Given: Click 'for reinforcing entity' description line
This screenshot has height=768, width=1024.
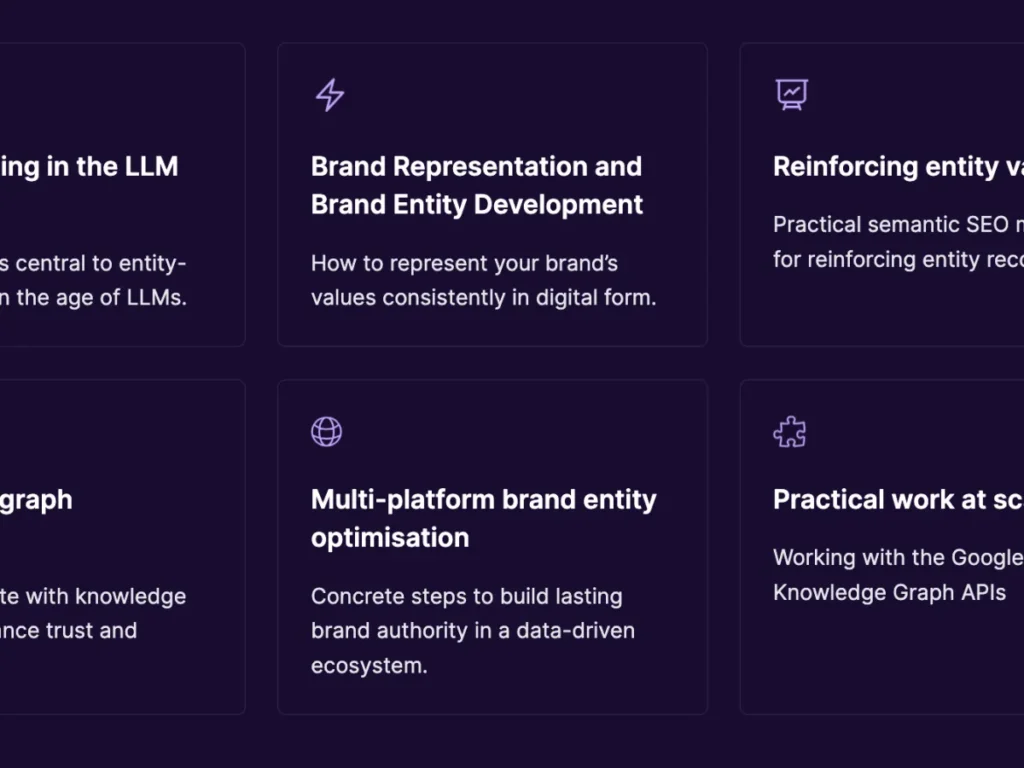Looking at the screenshot, I should [897, 260].
